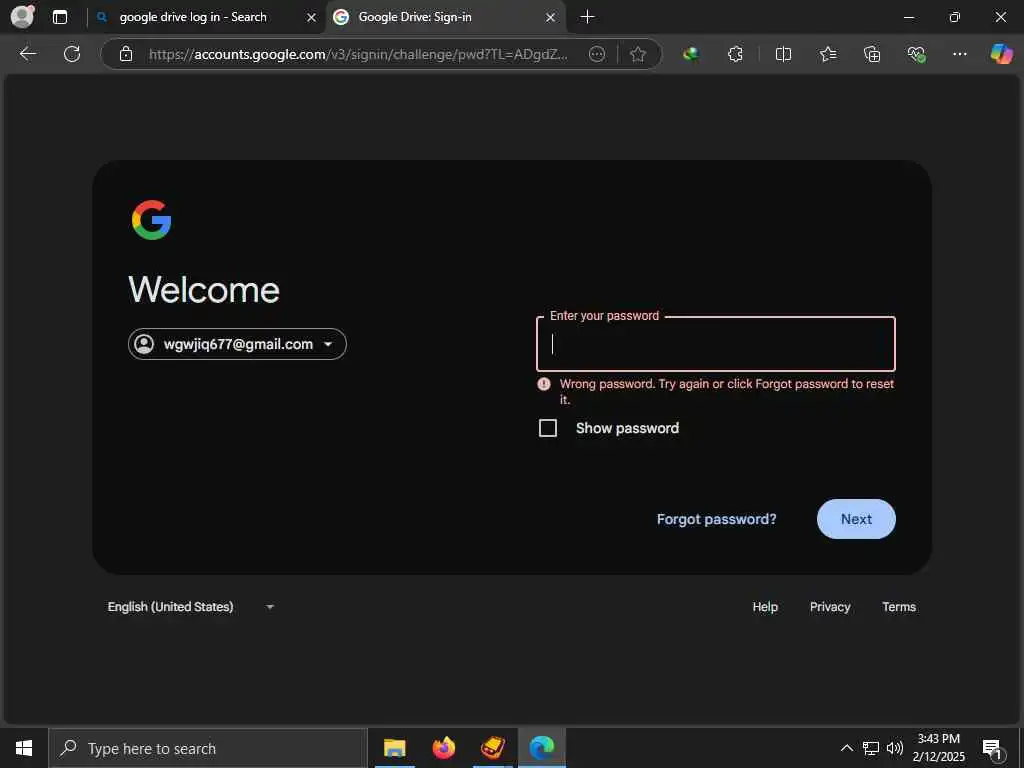Click the address bar URL
The image size is (1024, 768).
[358, 54]
